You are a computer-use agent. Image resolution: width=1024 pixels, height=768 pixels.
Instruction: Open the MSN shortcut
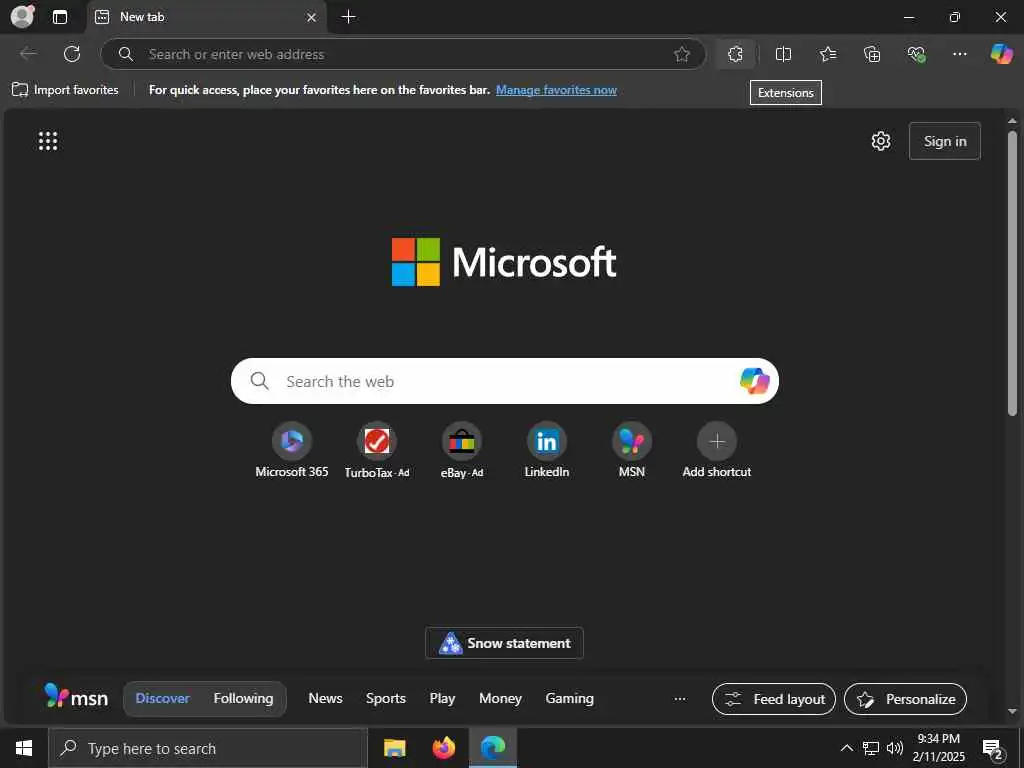pyautogui.click(x=632, y=451)
